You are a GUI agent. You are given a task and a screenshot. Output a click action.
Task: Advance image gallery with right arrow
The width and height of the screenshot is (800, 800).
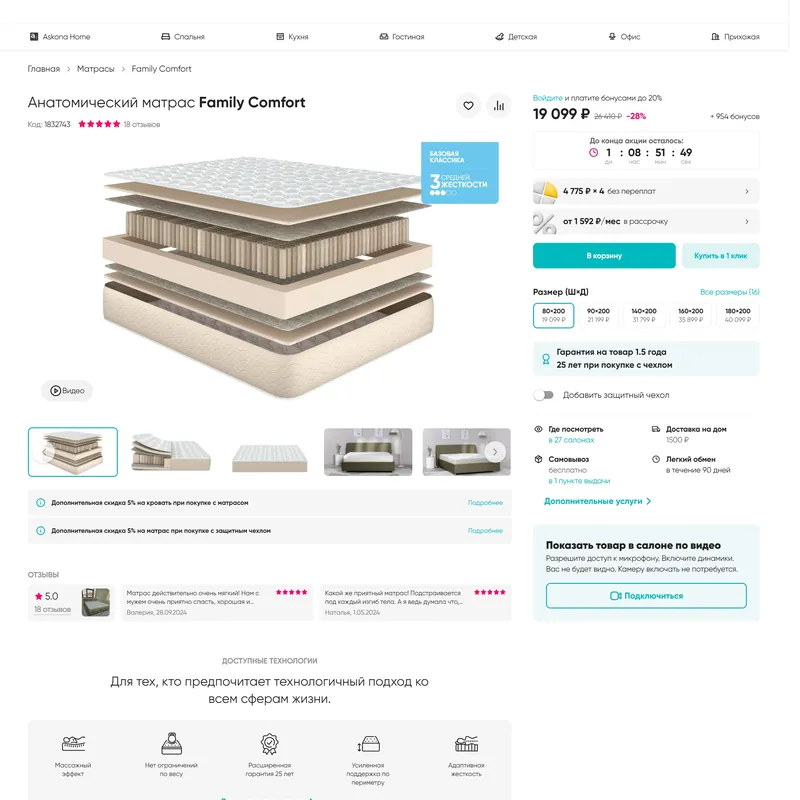(495, 452)
